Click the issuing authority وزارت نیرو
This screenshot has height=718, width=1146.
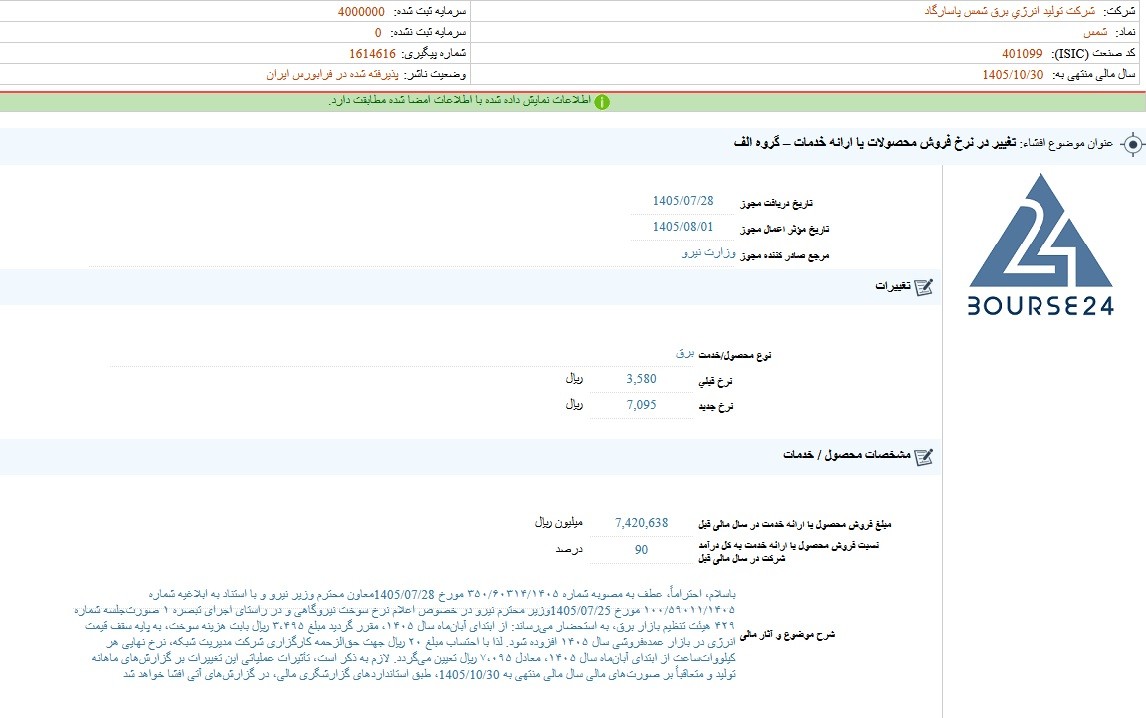click(x=709, y=252)
